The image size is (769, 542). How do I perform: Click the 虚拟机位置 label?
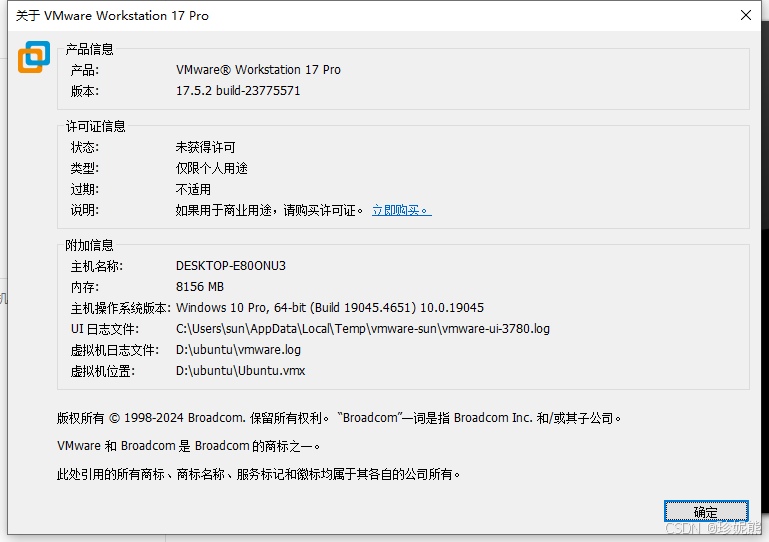(103, 371)
